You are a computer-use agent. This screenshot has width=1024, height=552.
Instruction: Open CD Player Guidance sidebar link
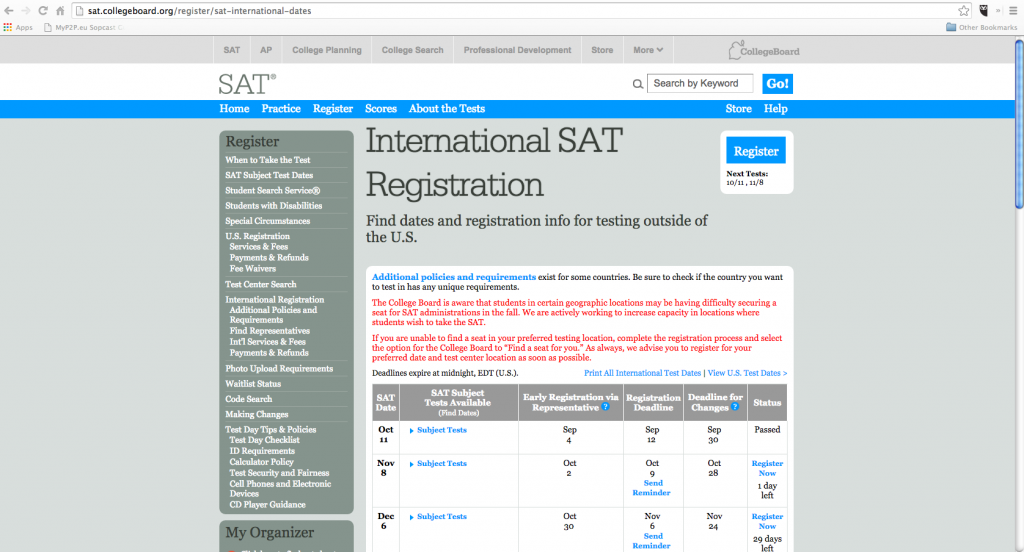(x=268, y=505)
